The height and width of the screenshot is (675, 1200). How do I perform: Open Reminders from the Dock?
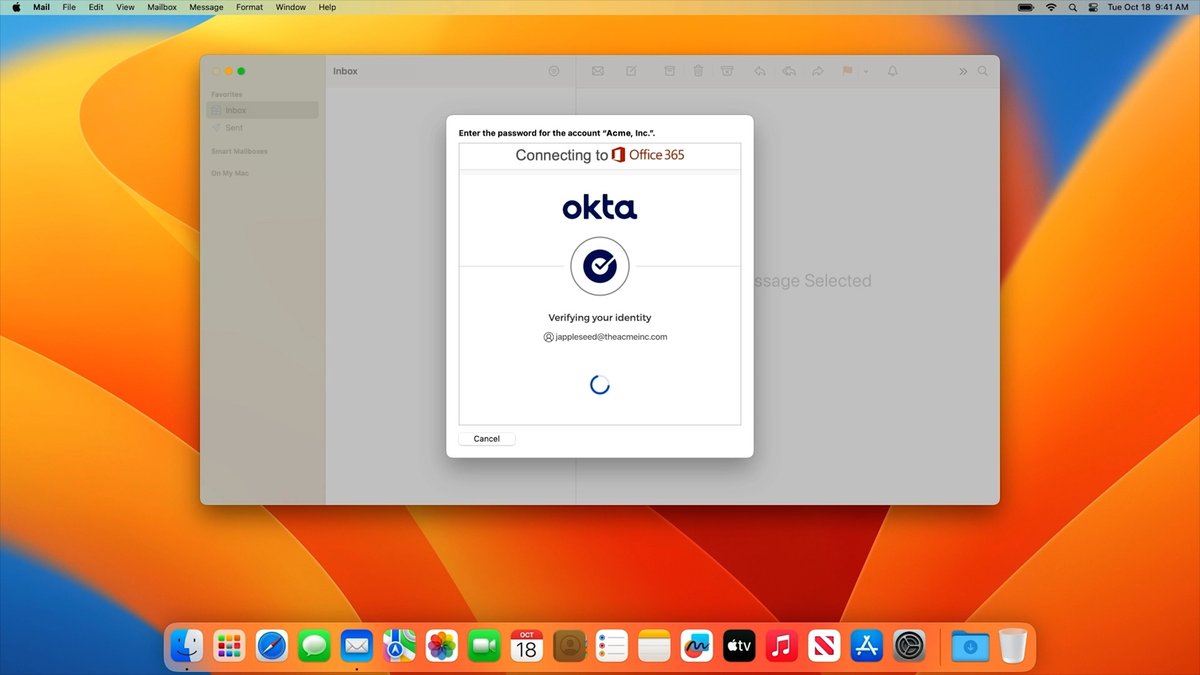click(x=611, y=646)
